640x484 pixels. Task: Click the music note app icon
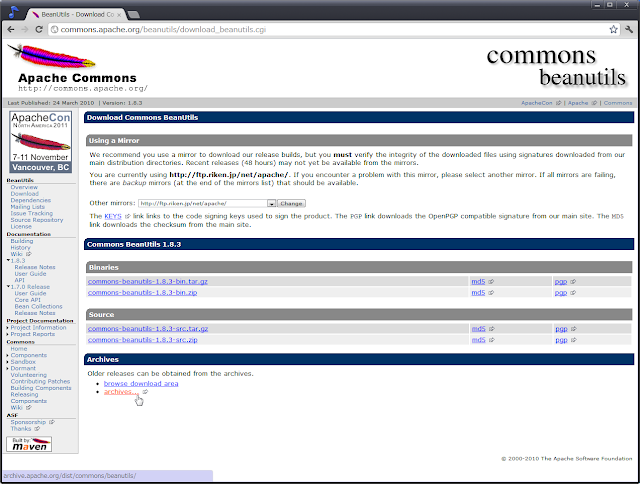[13, 12]
